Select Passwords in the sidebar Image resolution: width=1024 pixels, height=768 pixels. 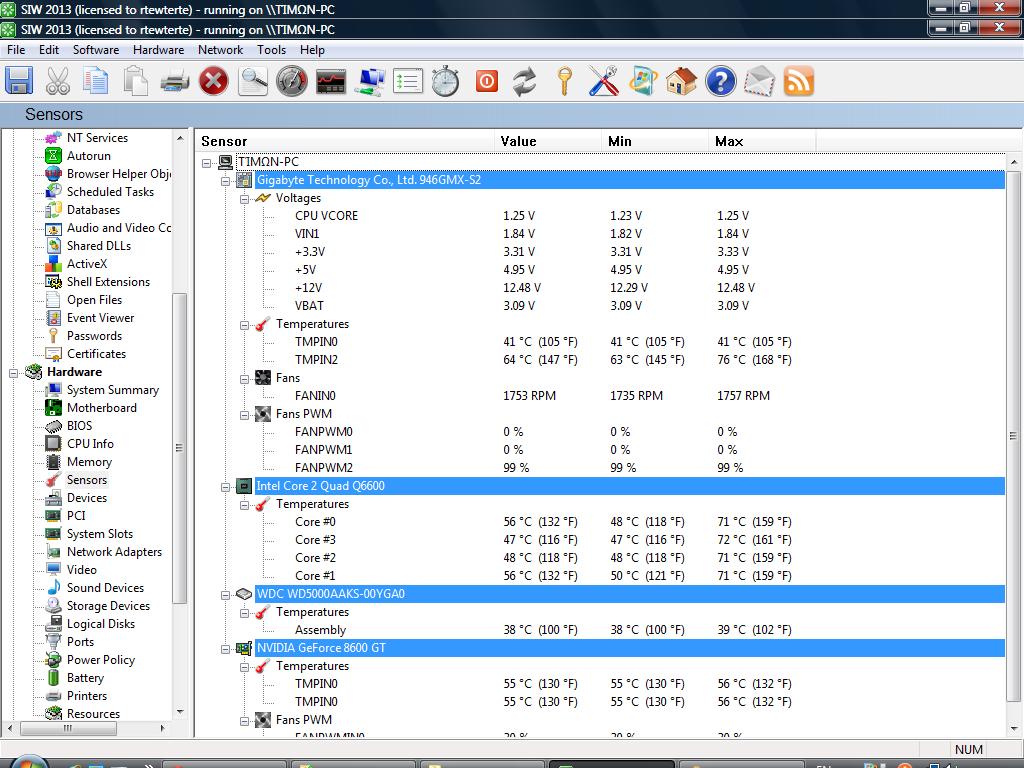click(x=94, y=336)
